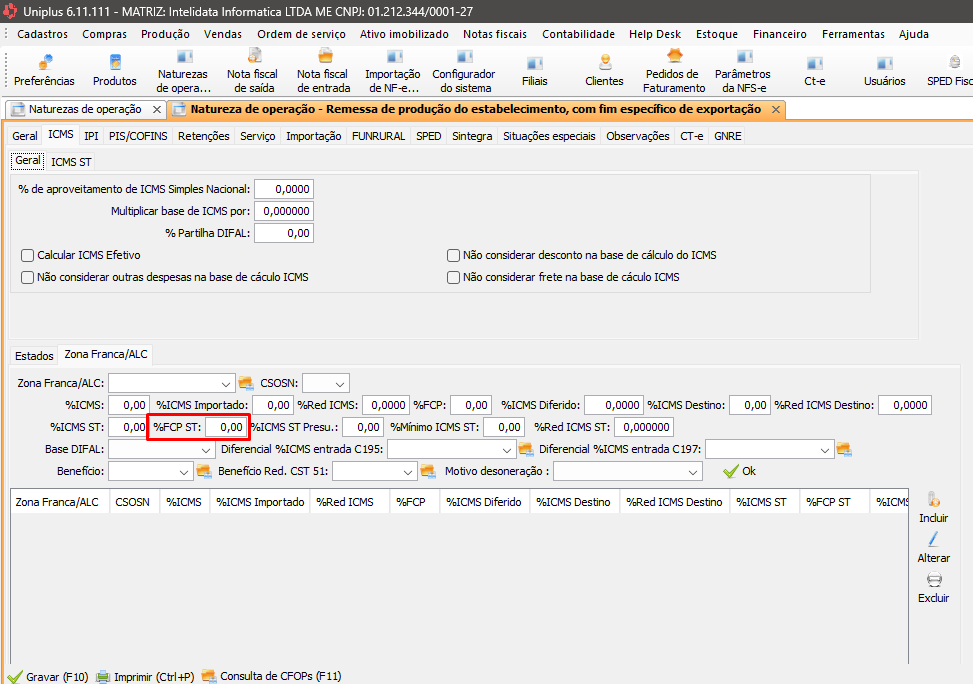Check Não considerar frete na base
973x684 pixels.
point(454,277)
